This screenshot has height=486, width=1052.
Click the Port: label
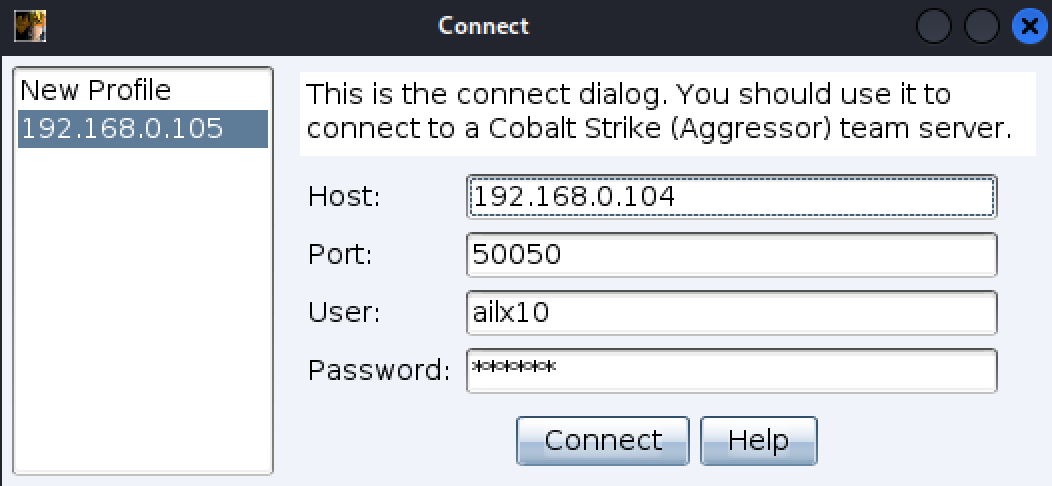pos(340,255)
